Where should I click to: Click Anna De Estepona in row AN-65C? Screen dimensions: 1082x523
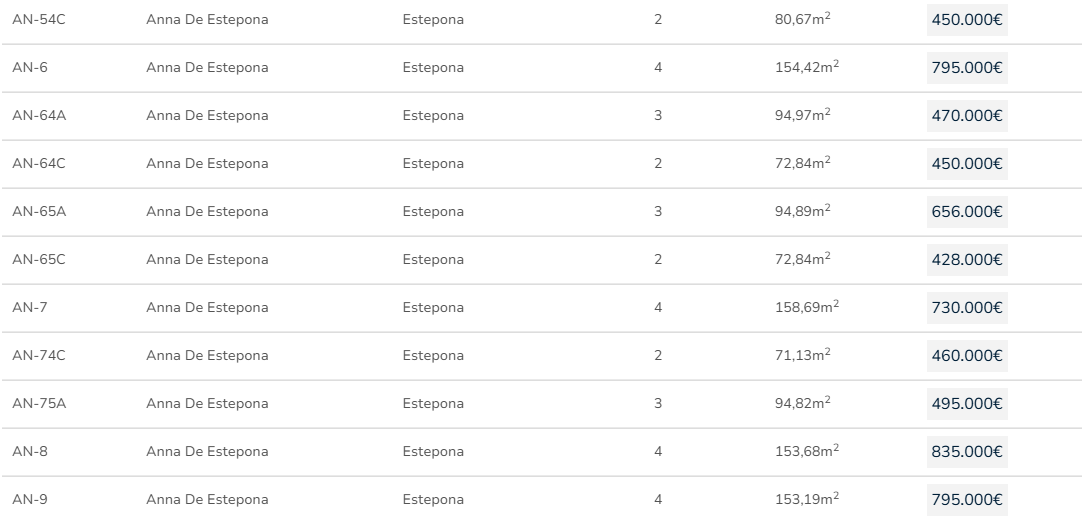click(x=207, y=260)
